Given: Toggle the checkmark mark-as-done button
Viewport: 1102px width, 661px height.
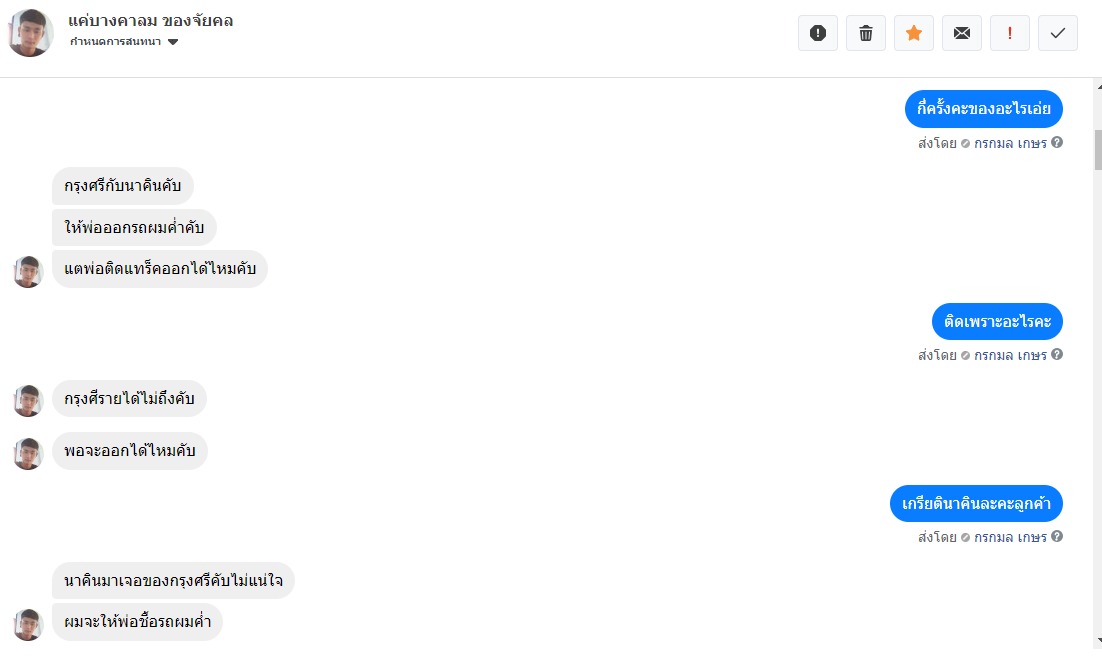Looking at the screenshot, I should (x=1057, y=33).
